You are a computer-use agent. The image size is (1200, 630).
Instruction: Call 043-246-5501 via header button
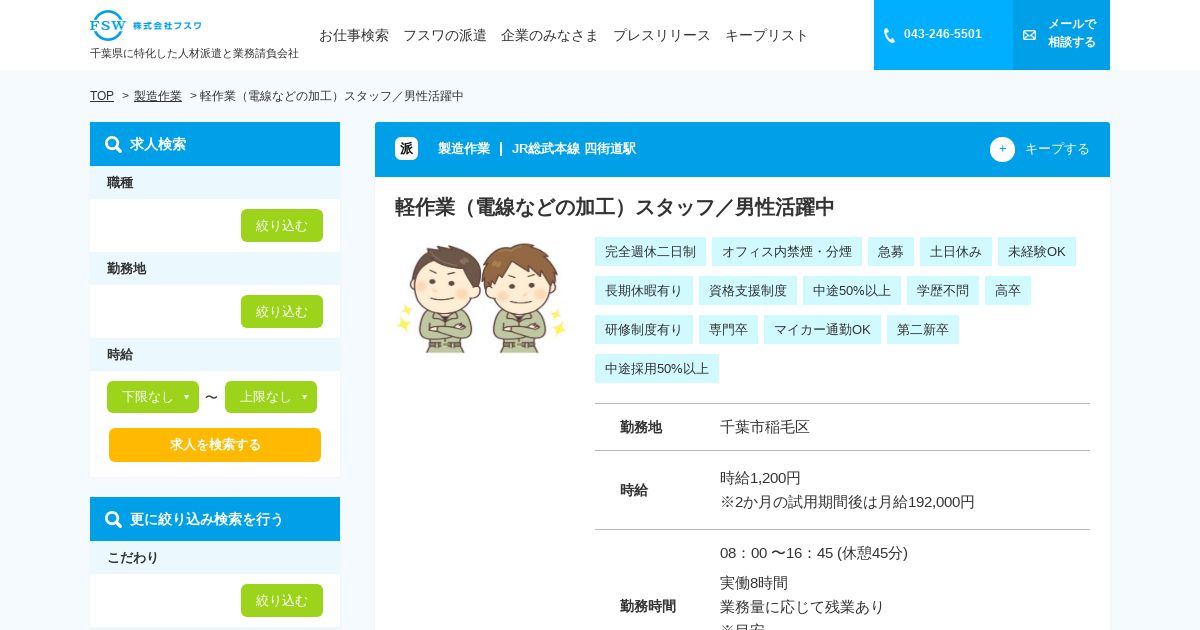pyautogui.click(x=943, y=35)
